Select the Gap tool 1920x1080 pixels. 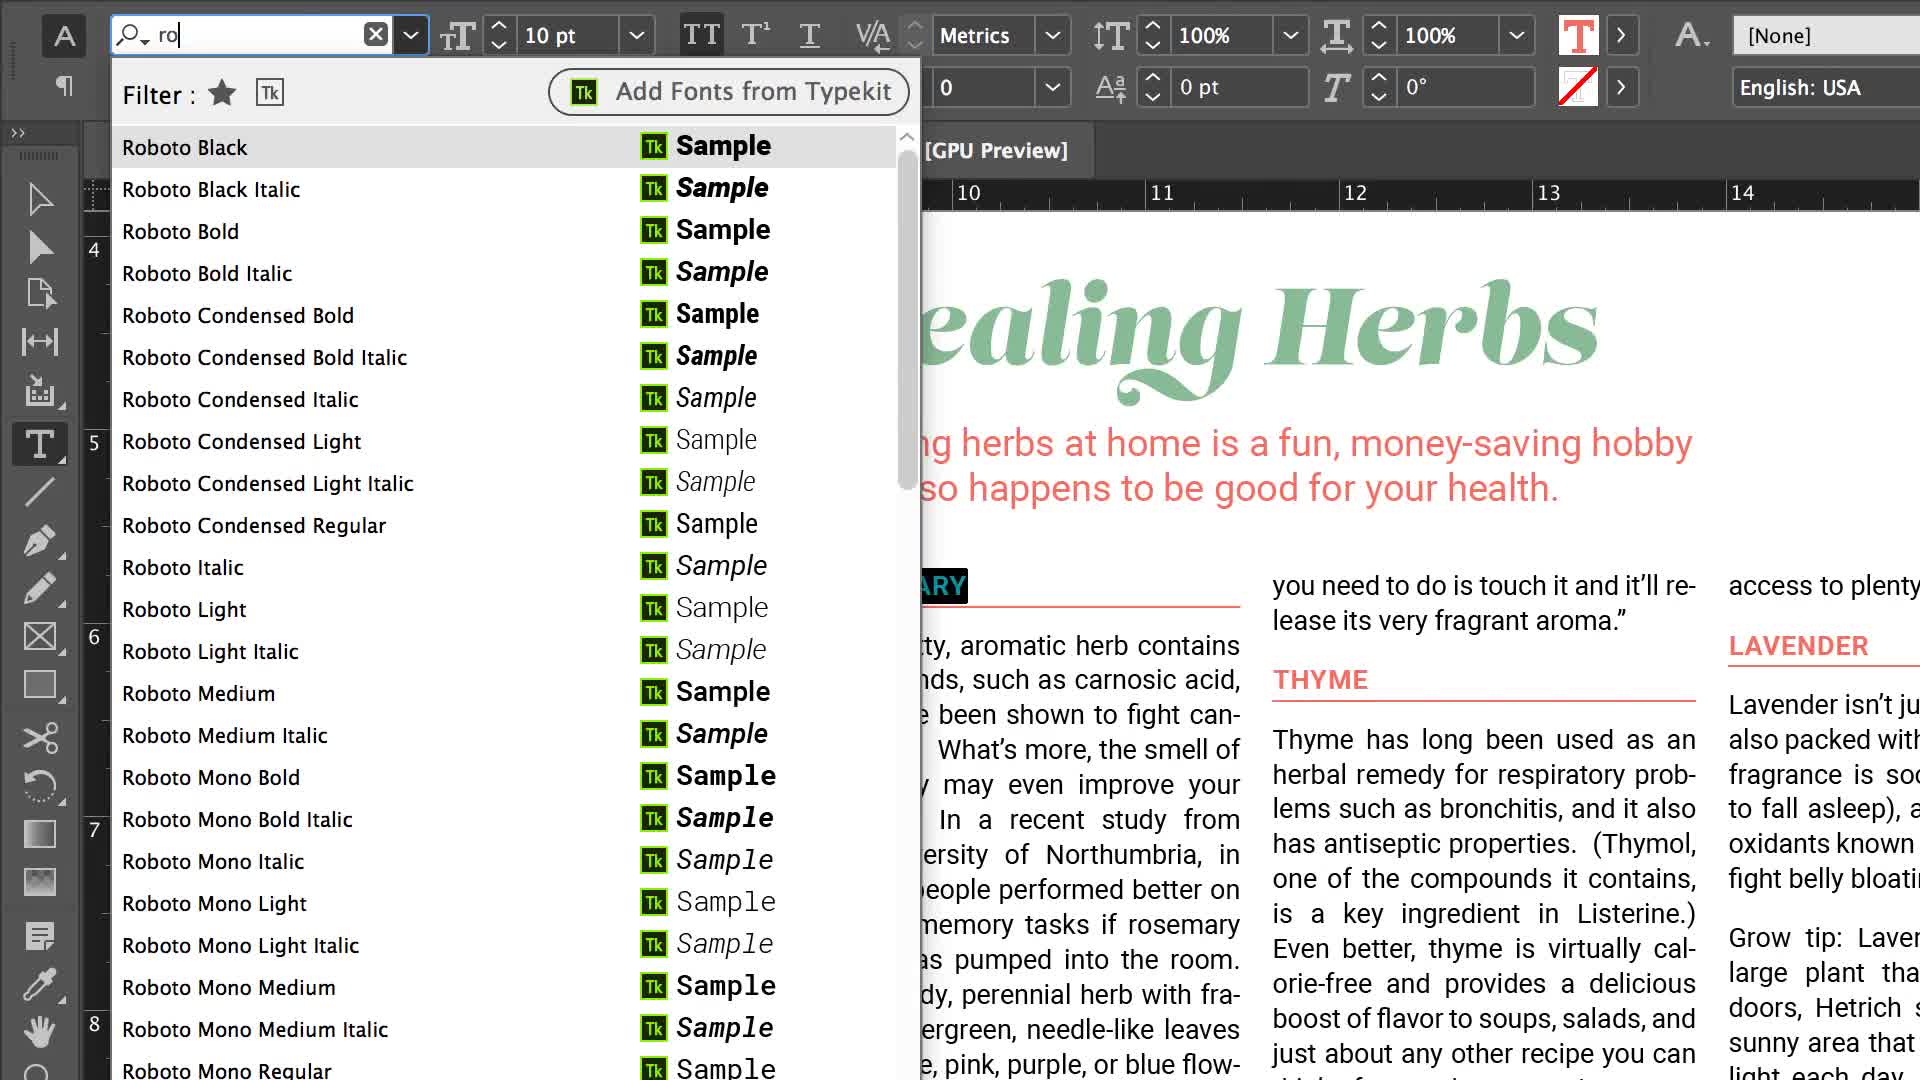(x=40, y=342)
